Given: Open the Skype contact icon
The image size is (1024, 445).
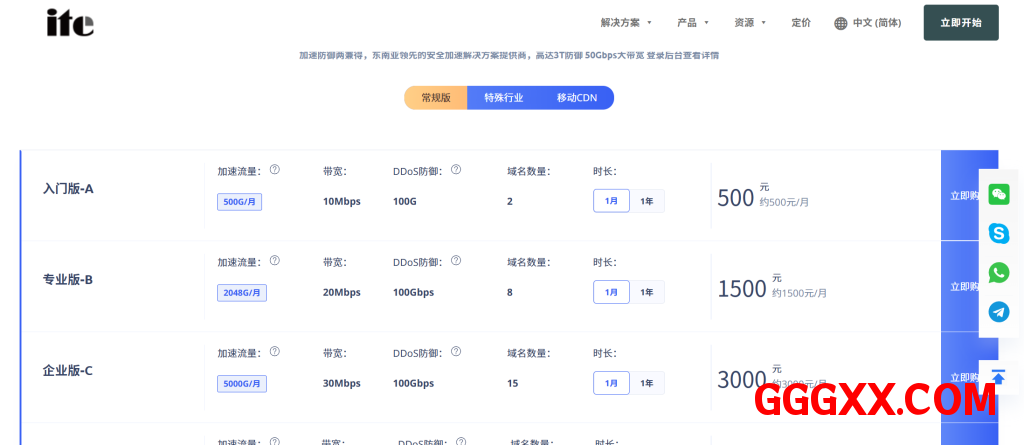Looking at the screenshot, I should (x=998, y=233).
